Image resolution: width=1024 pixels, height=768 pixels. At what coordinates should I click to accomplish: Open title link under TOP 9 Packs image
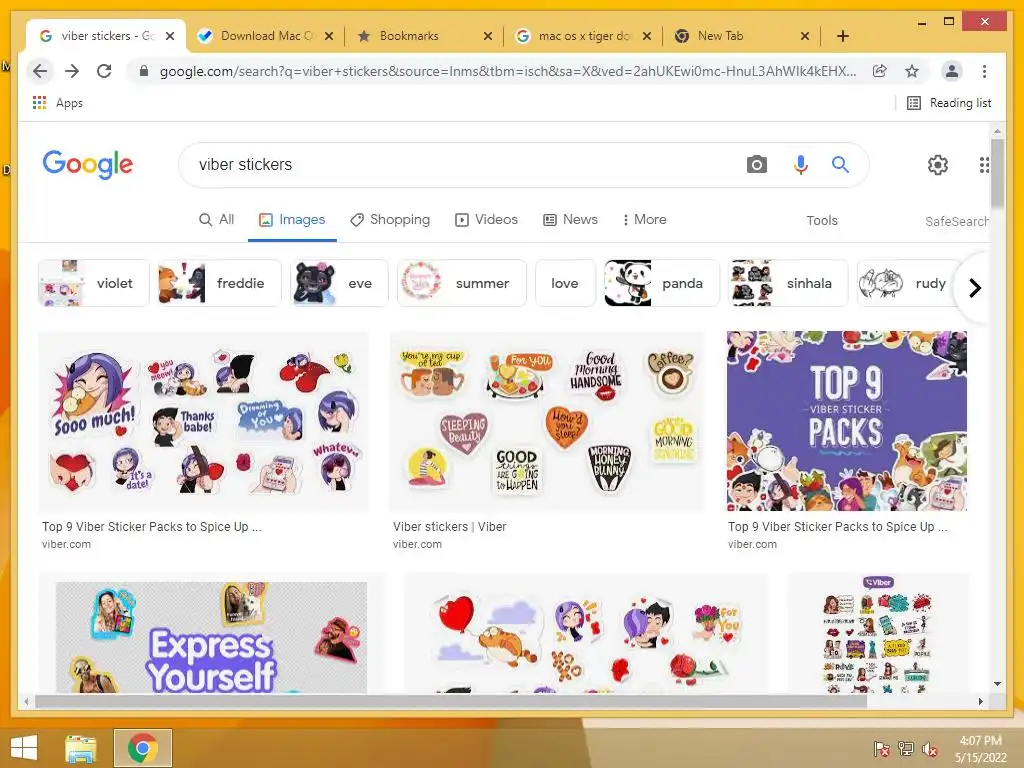(x=838, y=526)
